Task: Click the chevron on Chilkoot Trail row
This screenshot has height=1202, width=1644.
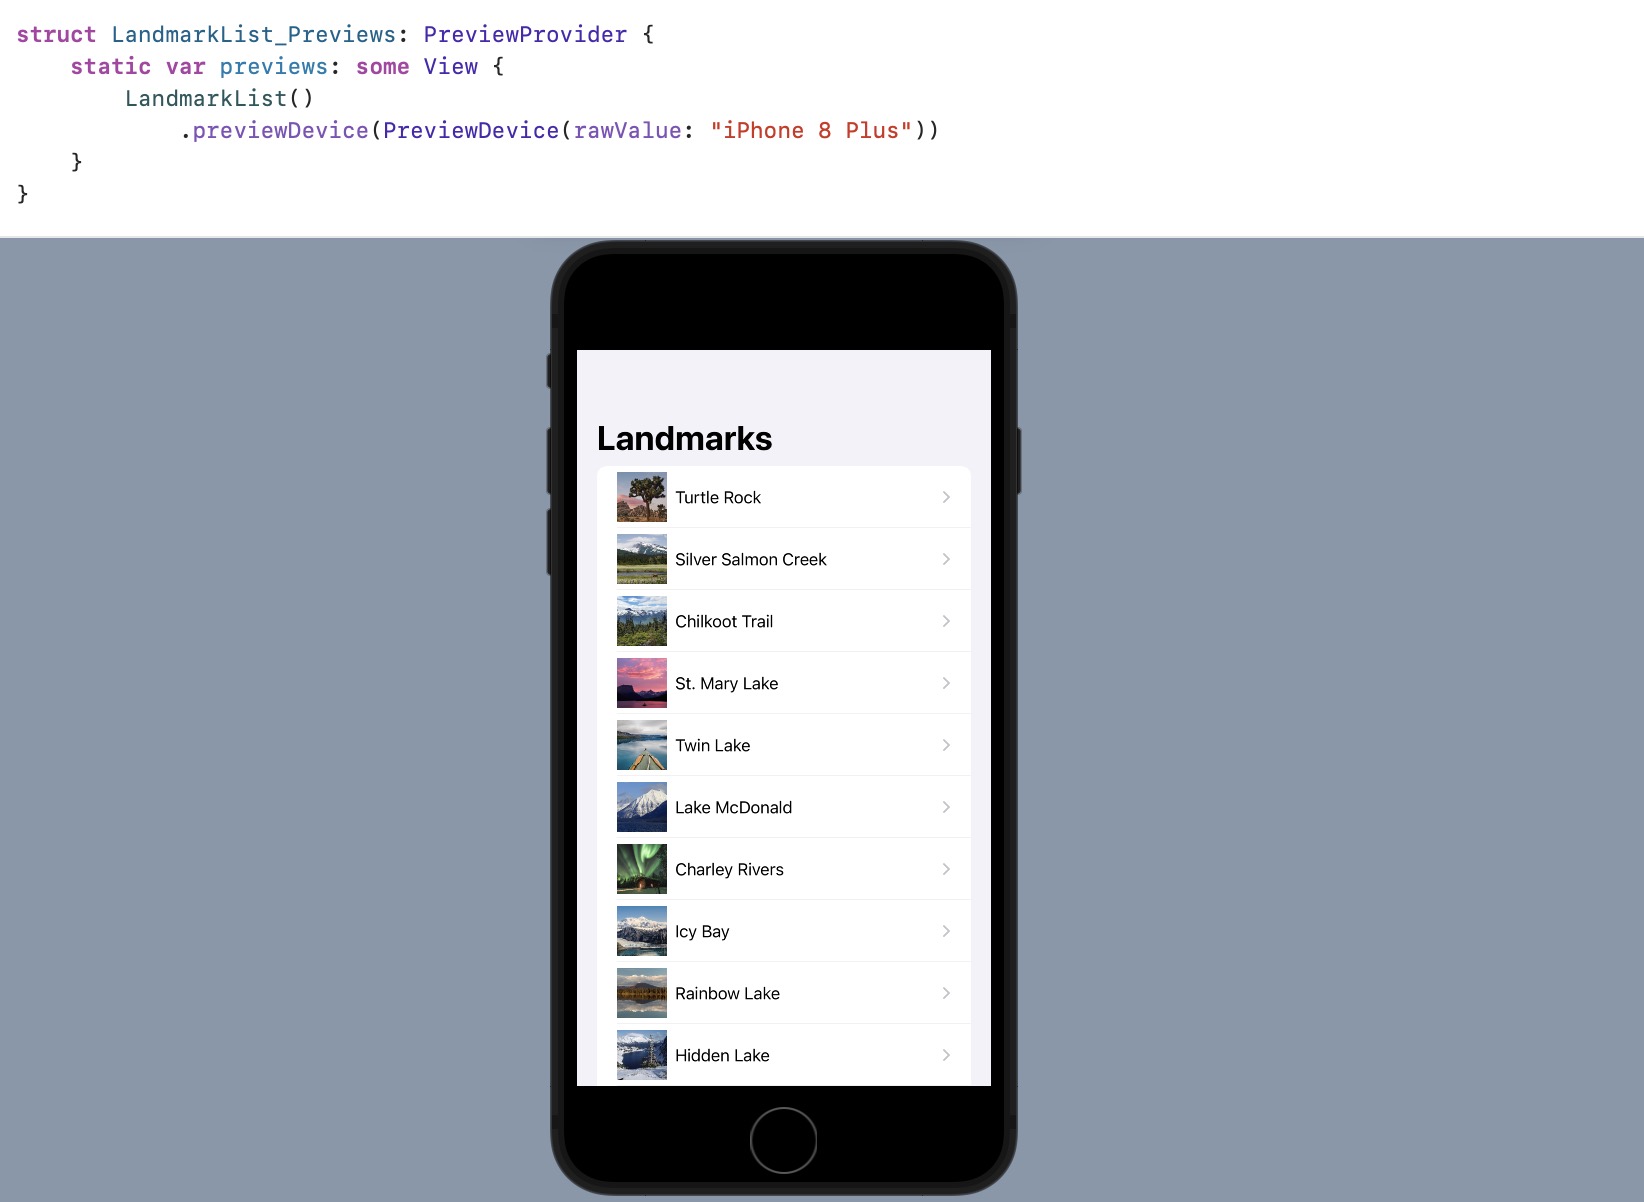Action: pos(946,621)
